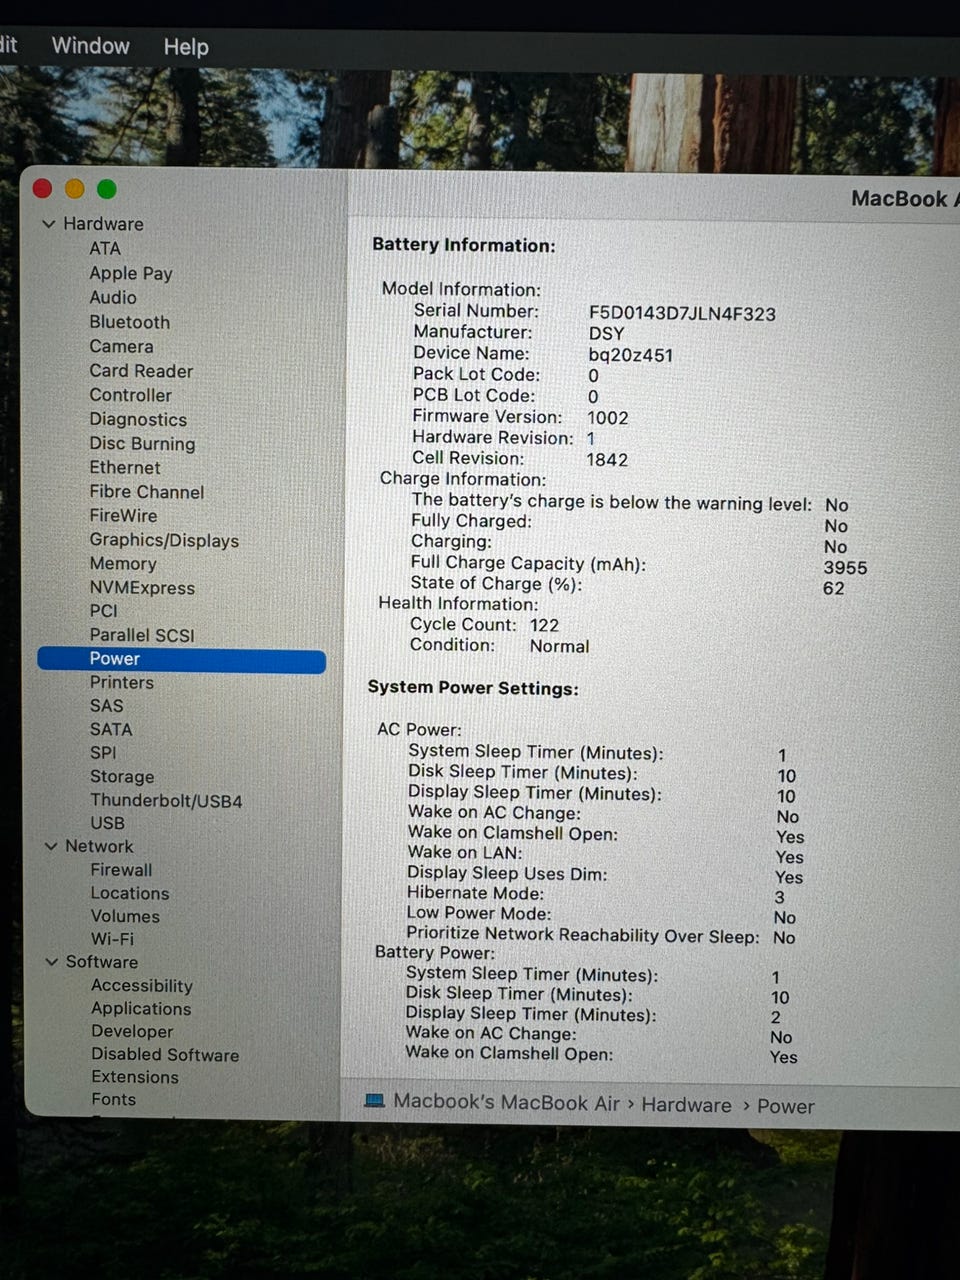960x1280 pixels.
Task: Select Accessibility under Software
Action: (142, 986)
